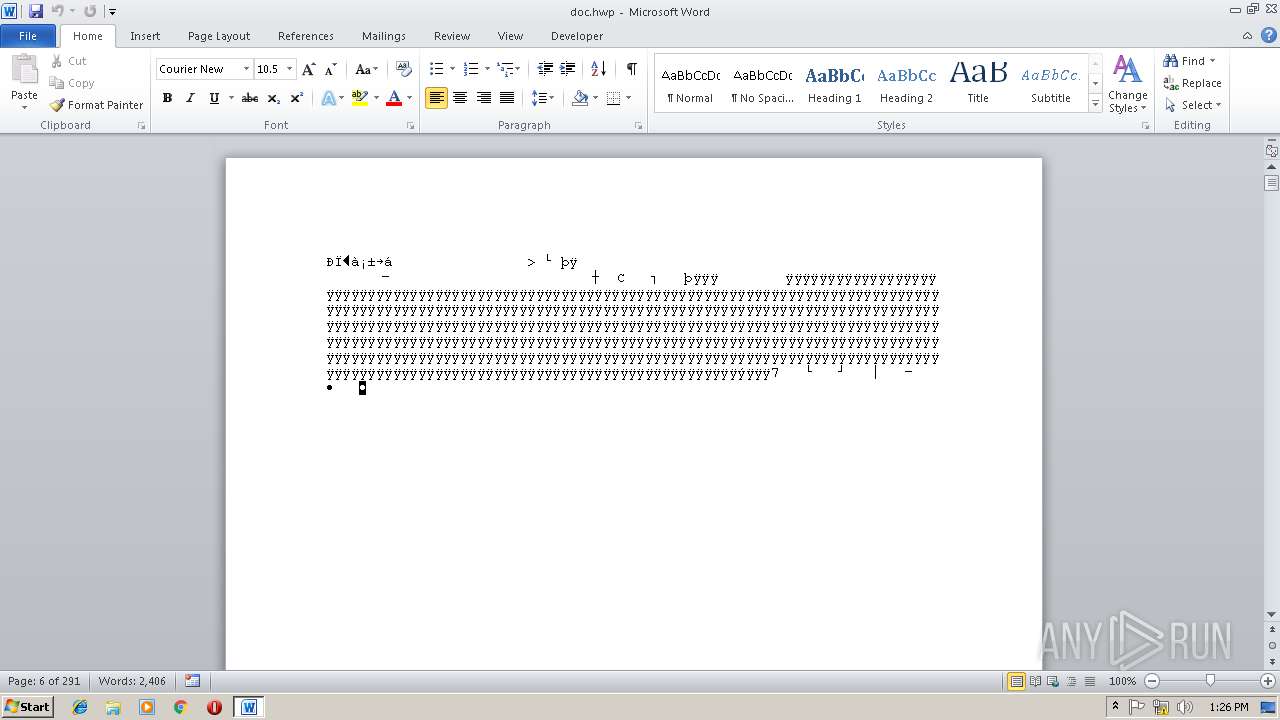Click Page: 6 of 291 indicator

pos(44,681)
